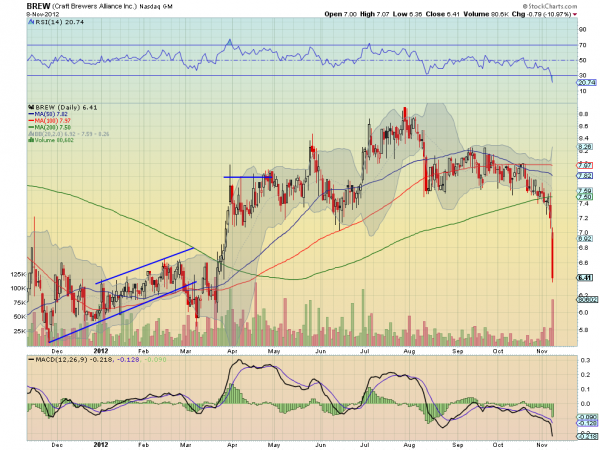Click the Aug label on the price chart date axis

409,351
